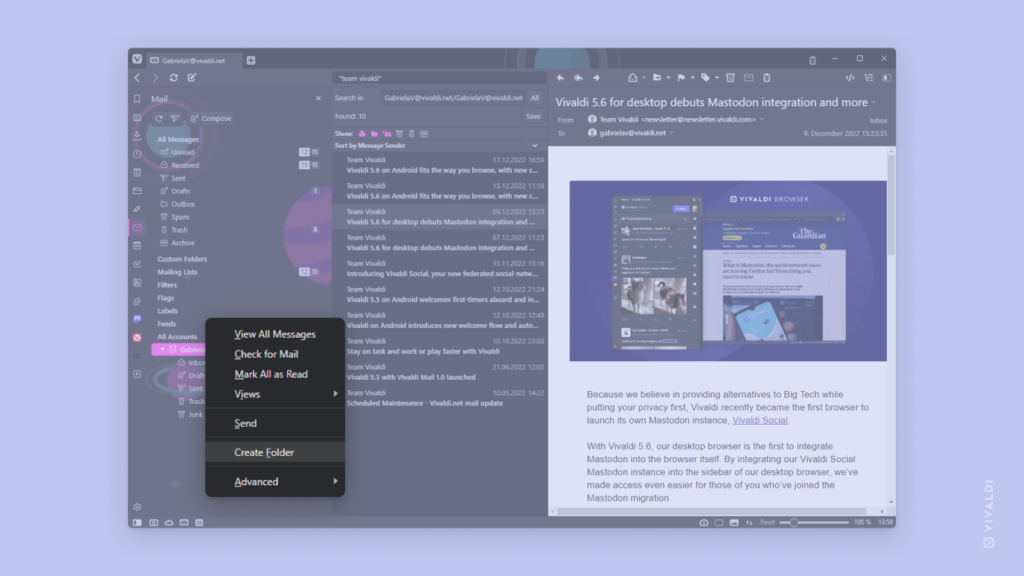This screenshot has width=1024, height=576.
Task: Refresh mail in the Mail panel
Action: tap(159, 118)
